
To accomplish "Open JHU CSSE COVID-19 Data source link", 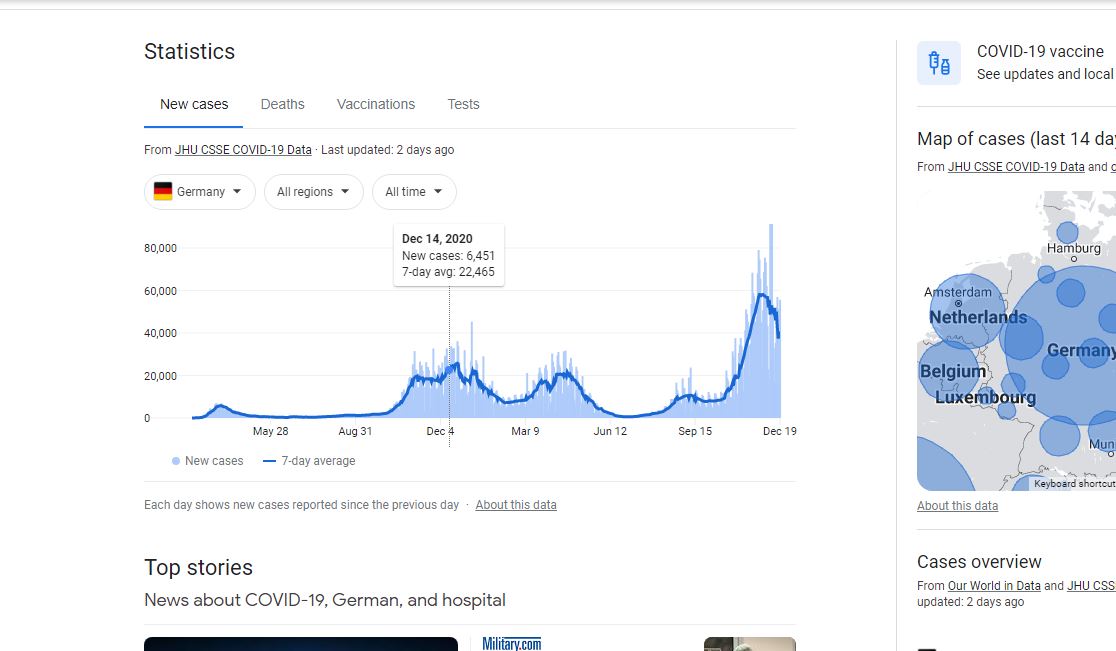I will point(243,150).
